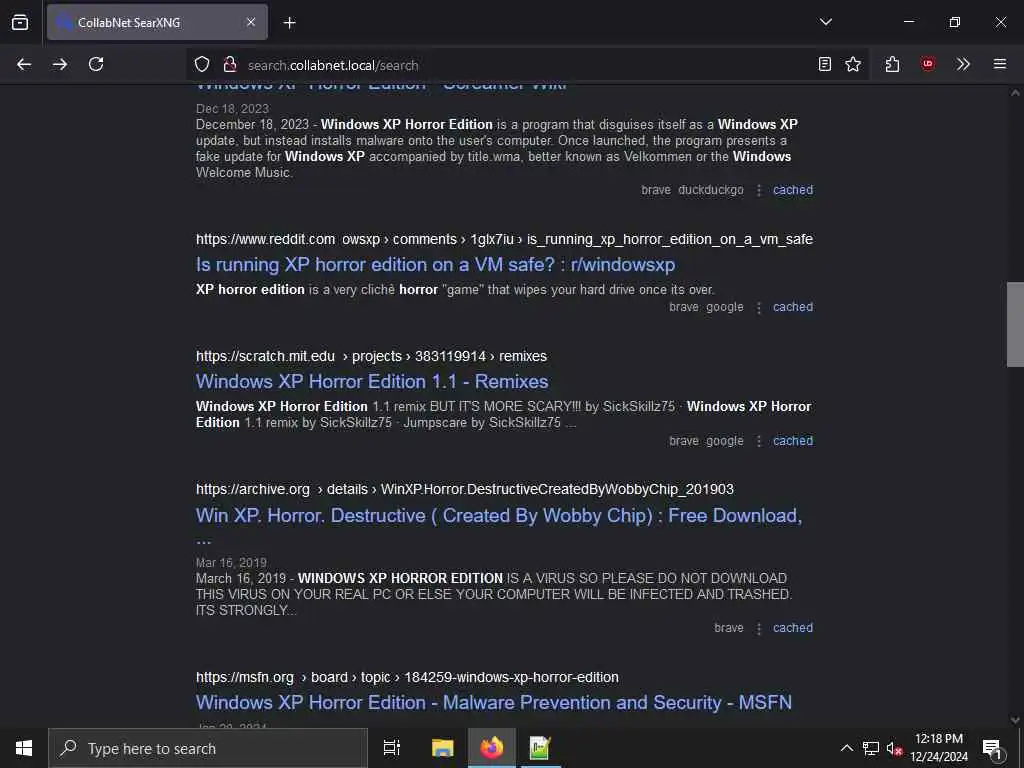The width and height of the screenshot is (1024, 768).
Task: Click the 'duckduckgo' engine label
Action: (711, 190)
